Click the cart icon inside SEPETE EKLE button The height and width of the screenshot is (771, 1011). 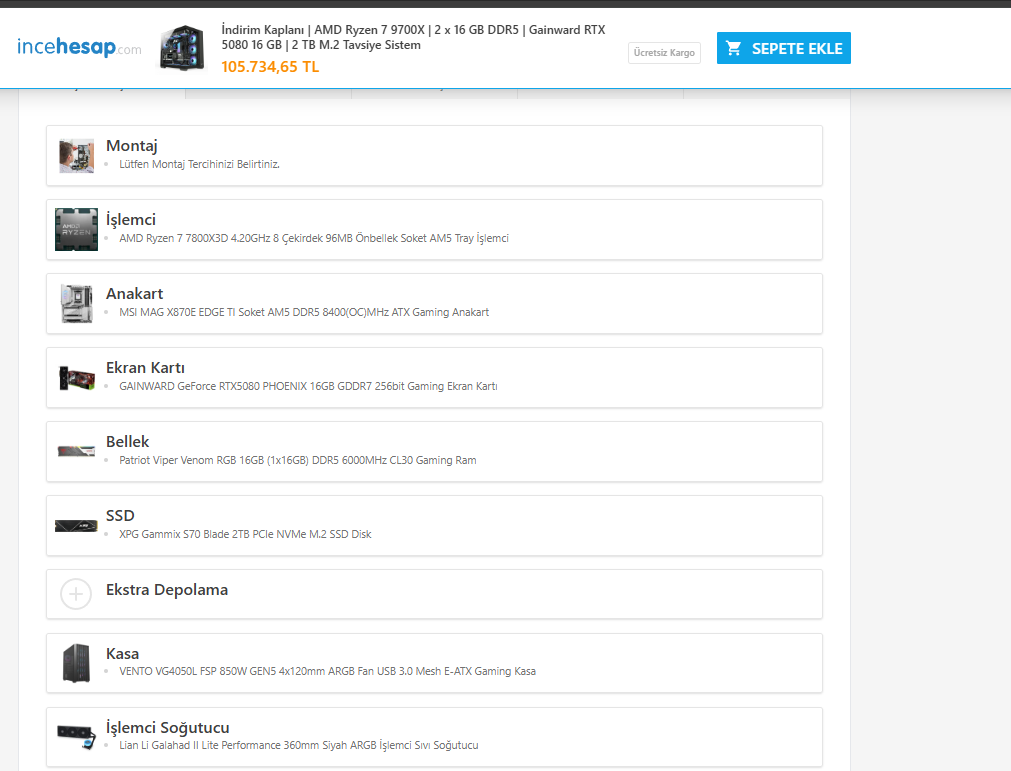coord(734,48)
